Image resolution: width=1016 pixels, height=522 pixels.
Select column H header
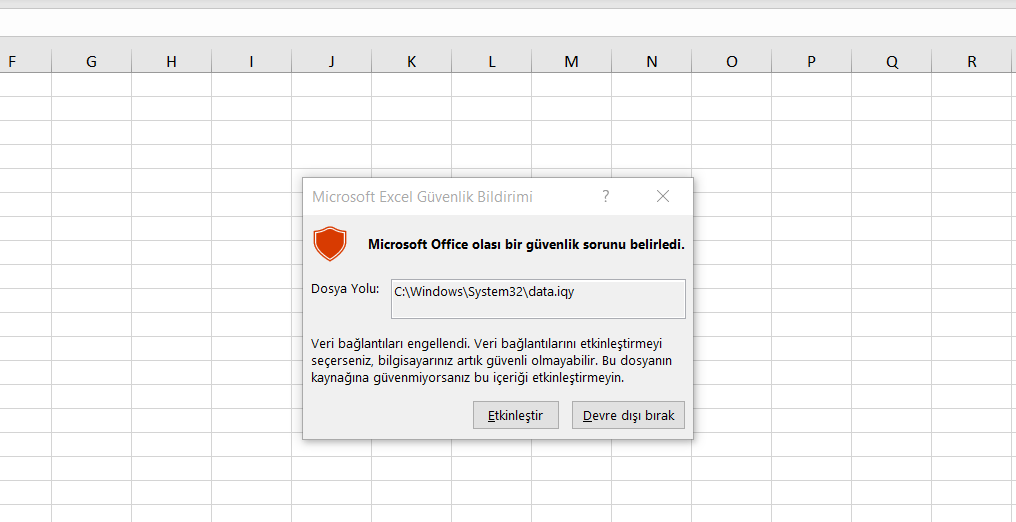pyautogui.click(x=171, y=62)
